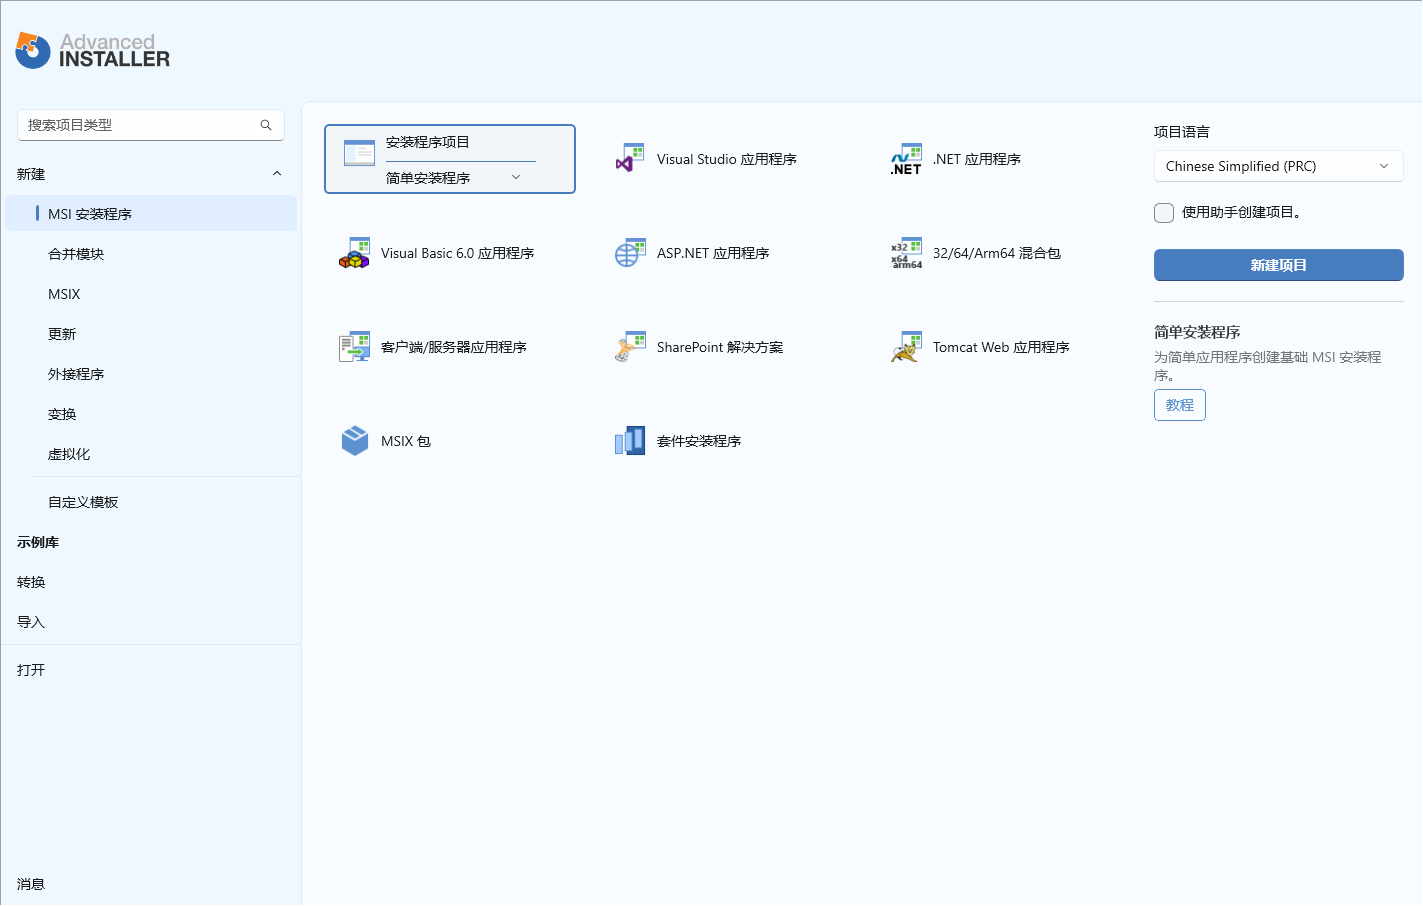Go to 打开 section
1423x906 pixels.
(x=151, y=670)
